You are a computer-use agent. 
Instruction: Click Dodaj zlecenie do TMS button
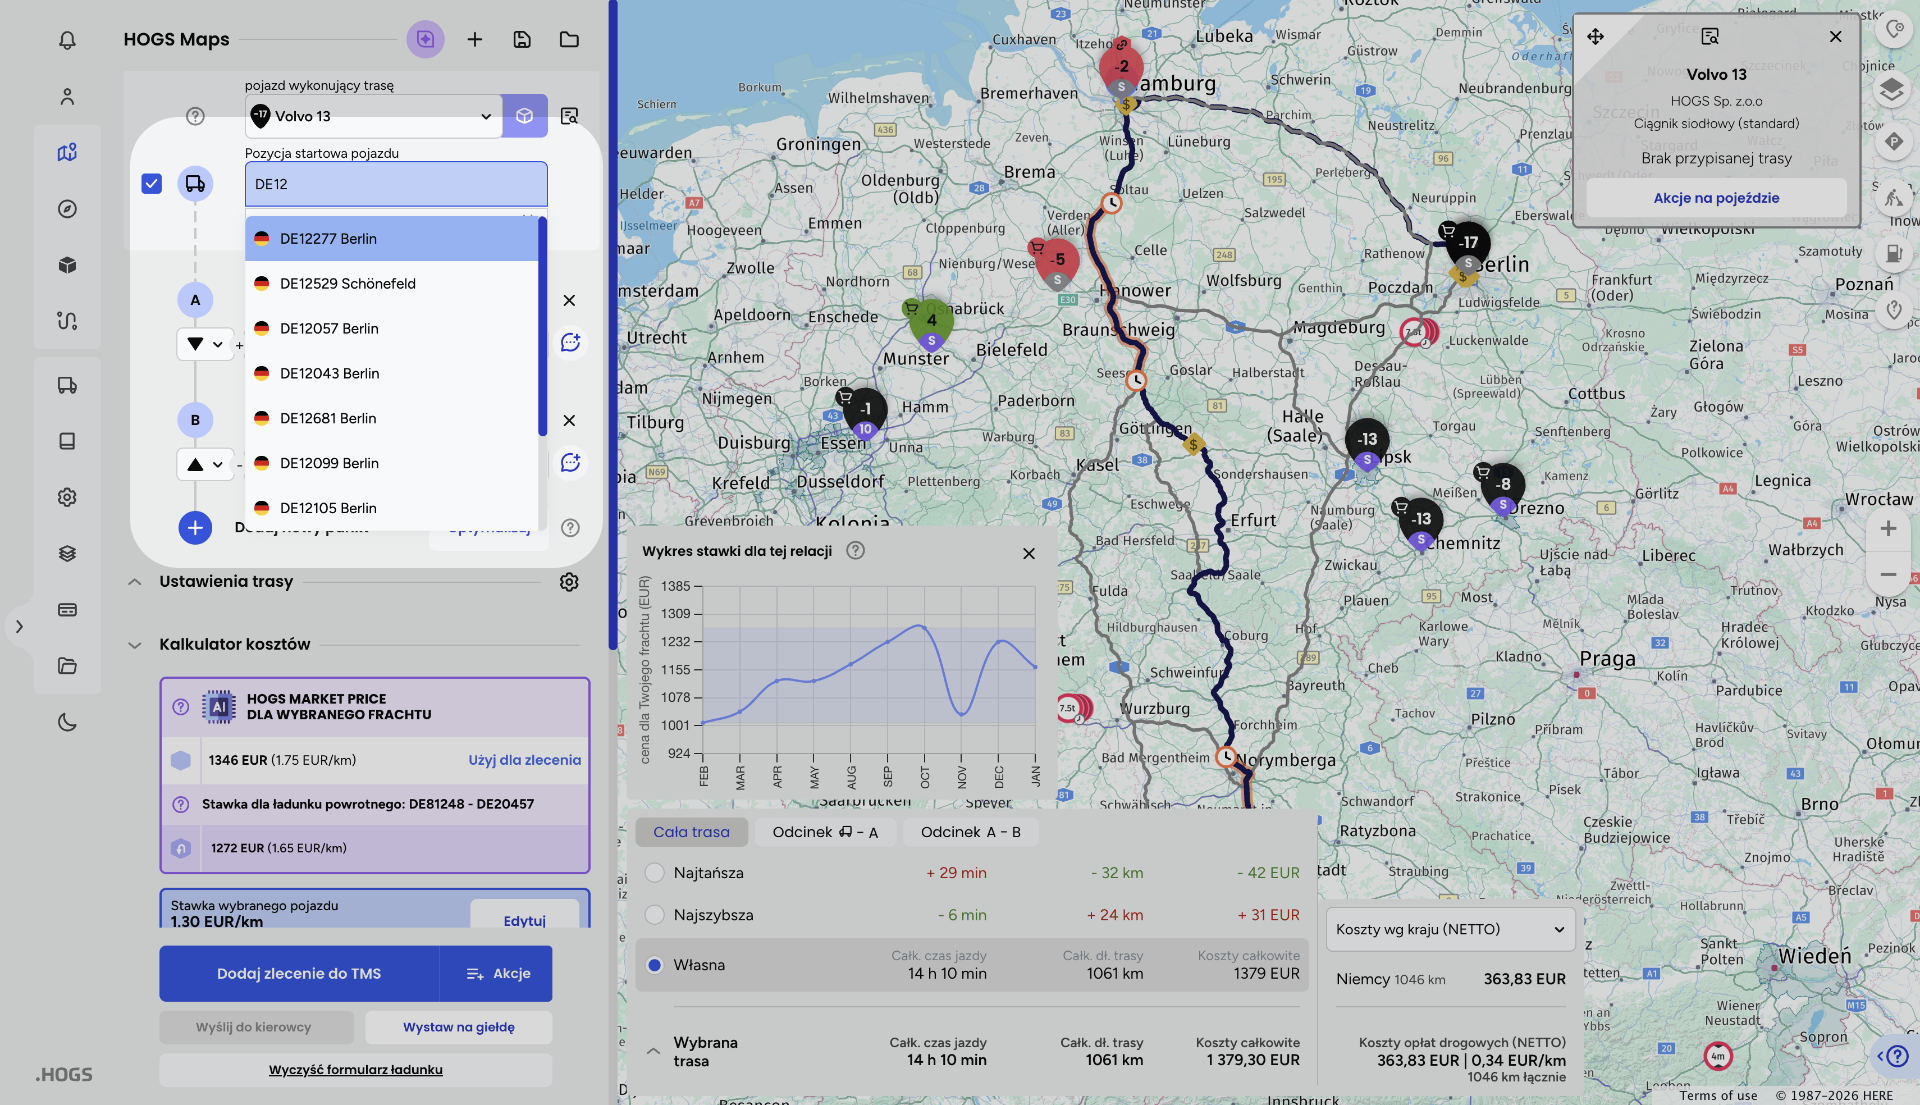(x=299, y=974)
